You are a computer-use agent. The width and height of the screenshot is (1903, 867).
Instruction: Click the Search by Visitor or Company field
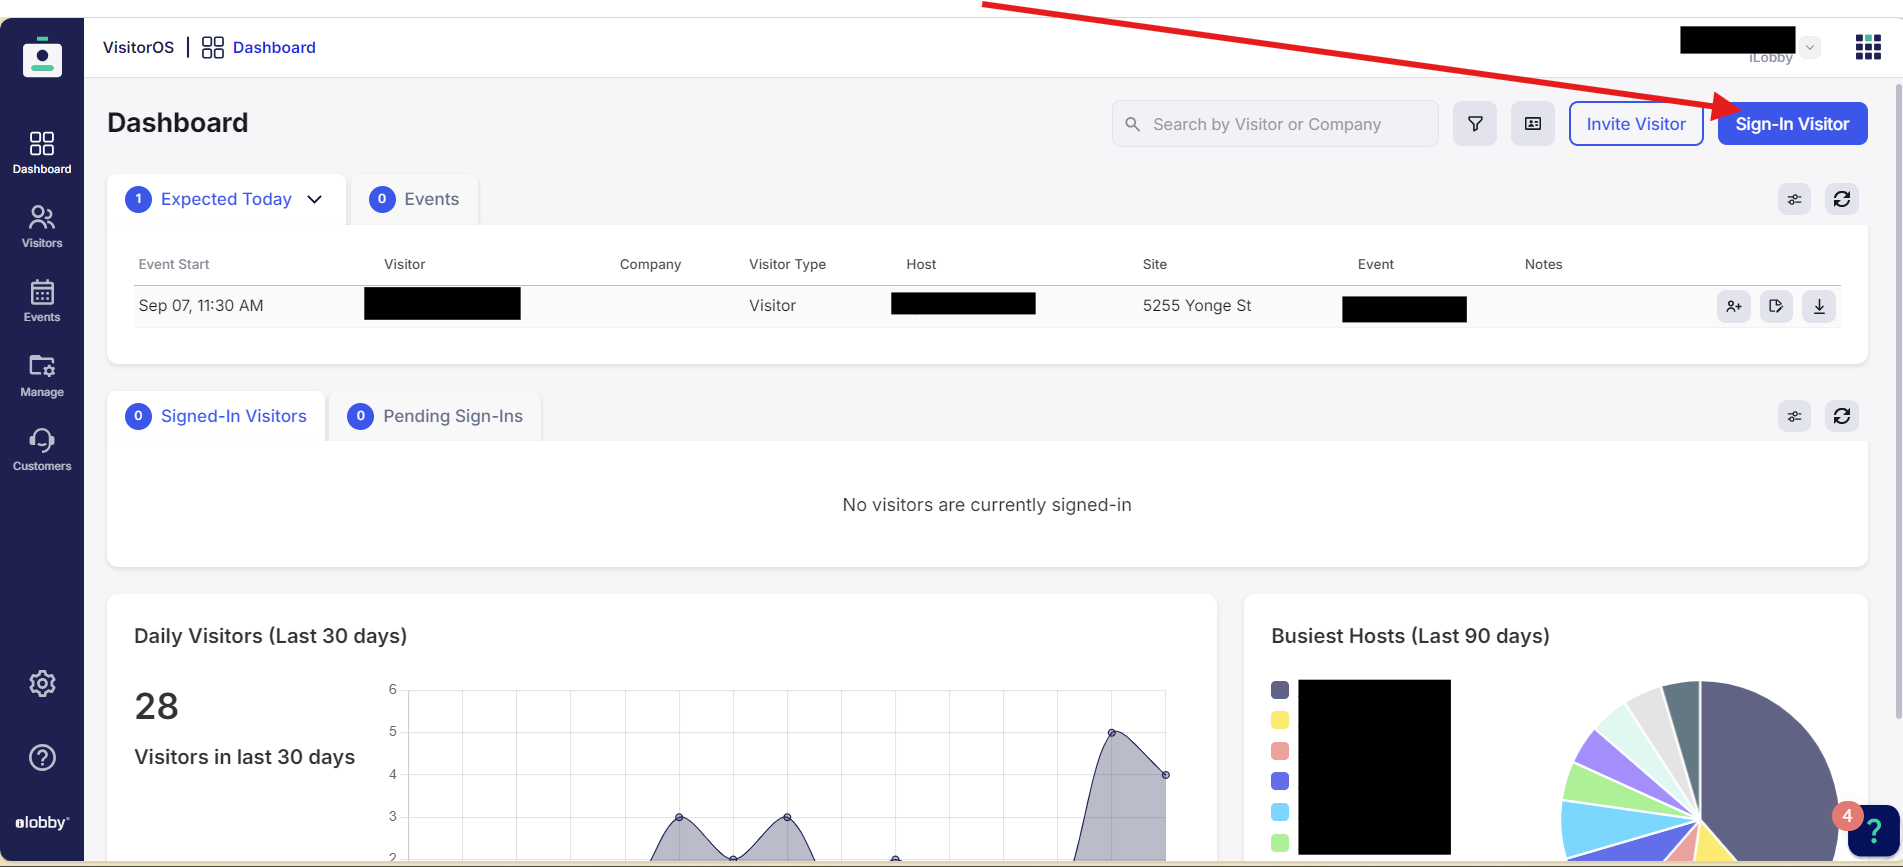tap(1275, 124)
